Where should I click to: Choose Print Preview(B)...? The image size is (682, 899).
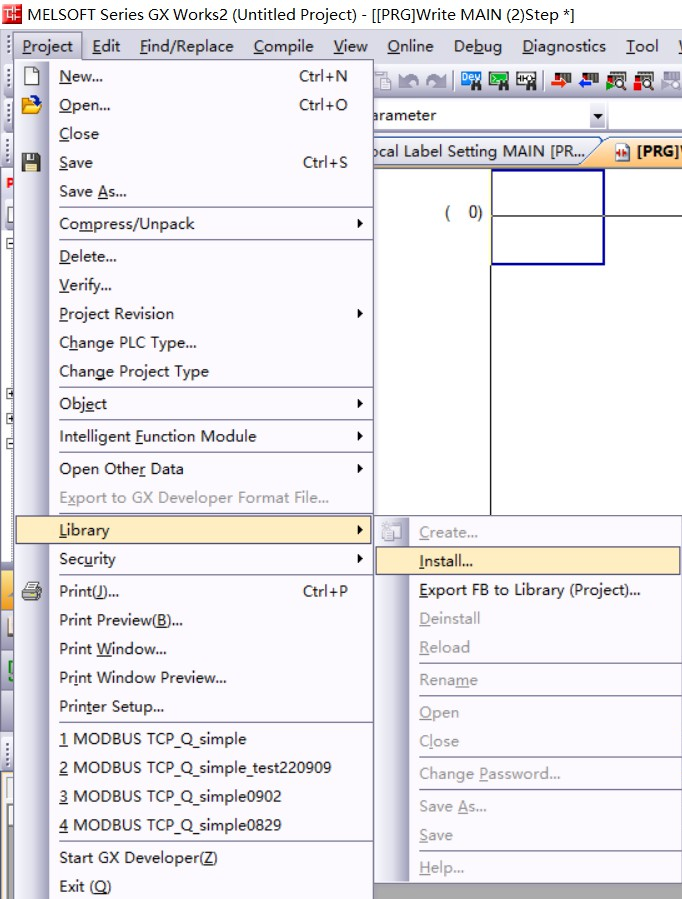pyautogui.click(x=194, y=620)
